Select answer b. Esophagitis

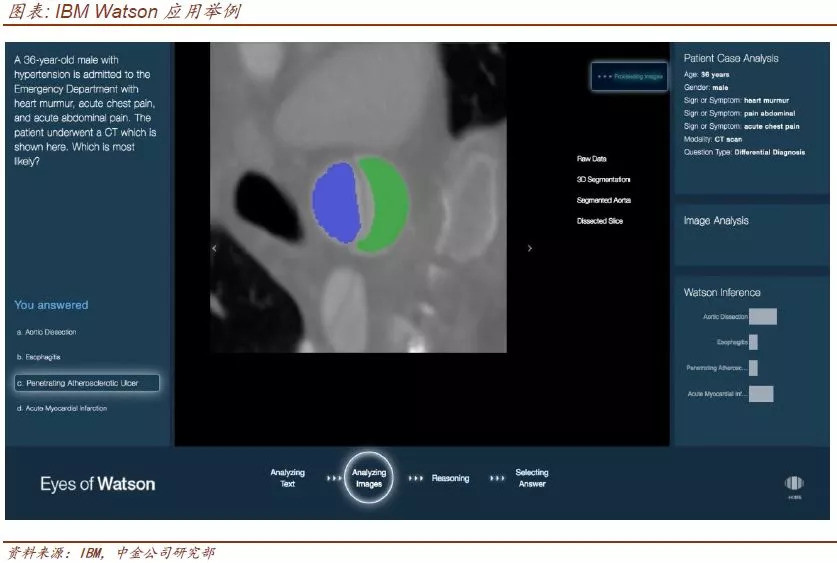coord(38,357)
